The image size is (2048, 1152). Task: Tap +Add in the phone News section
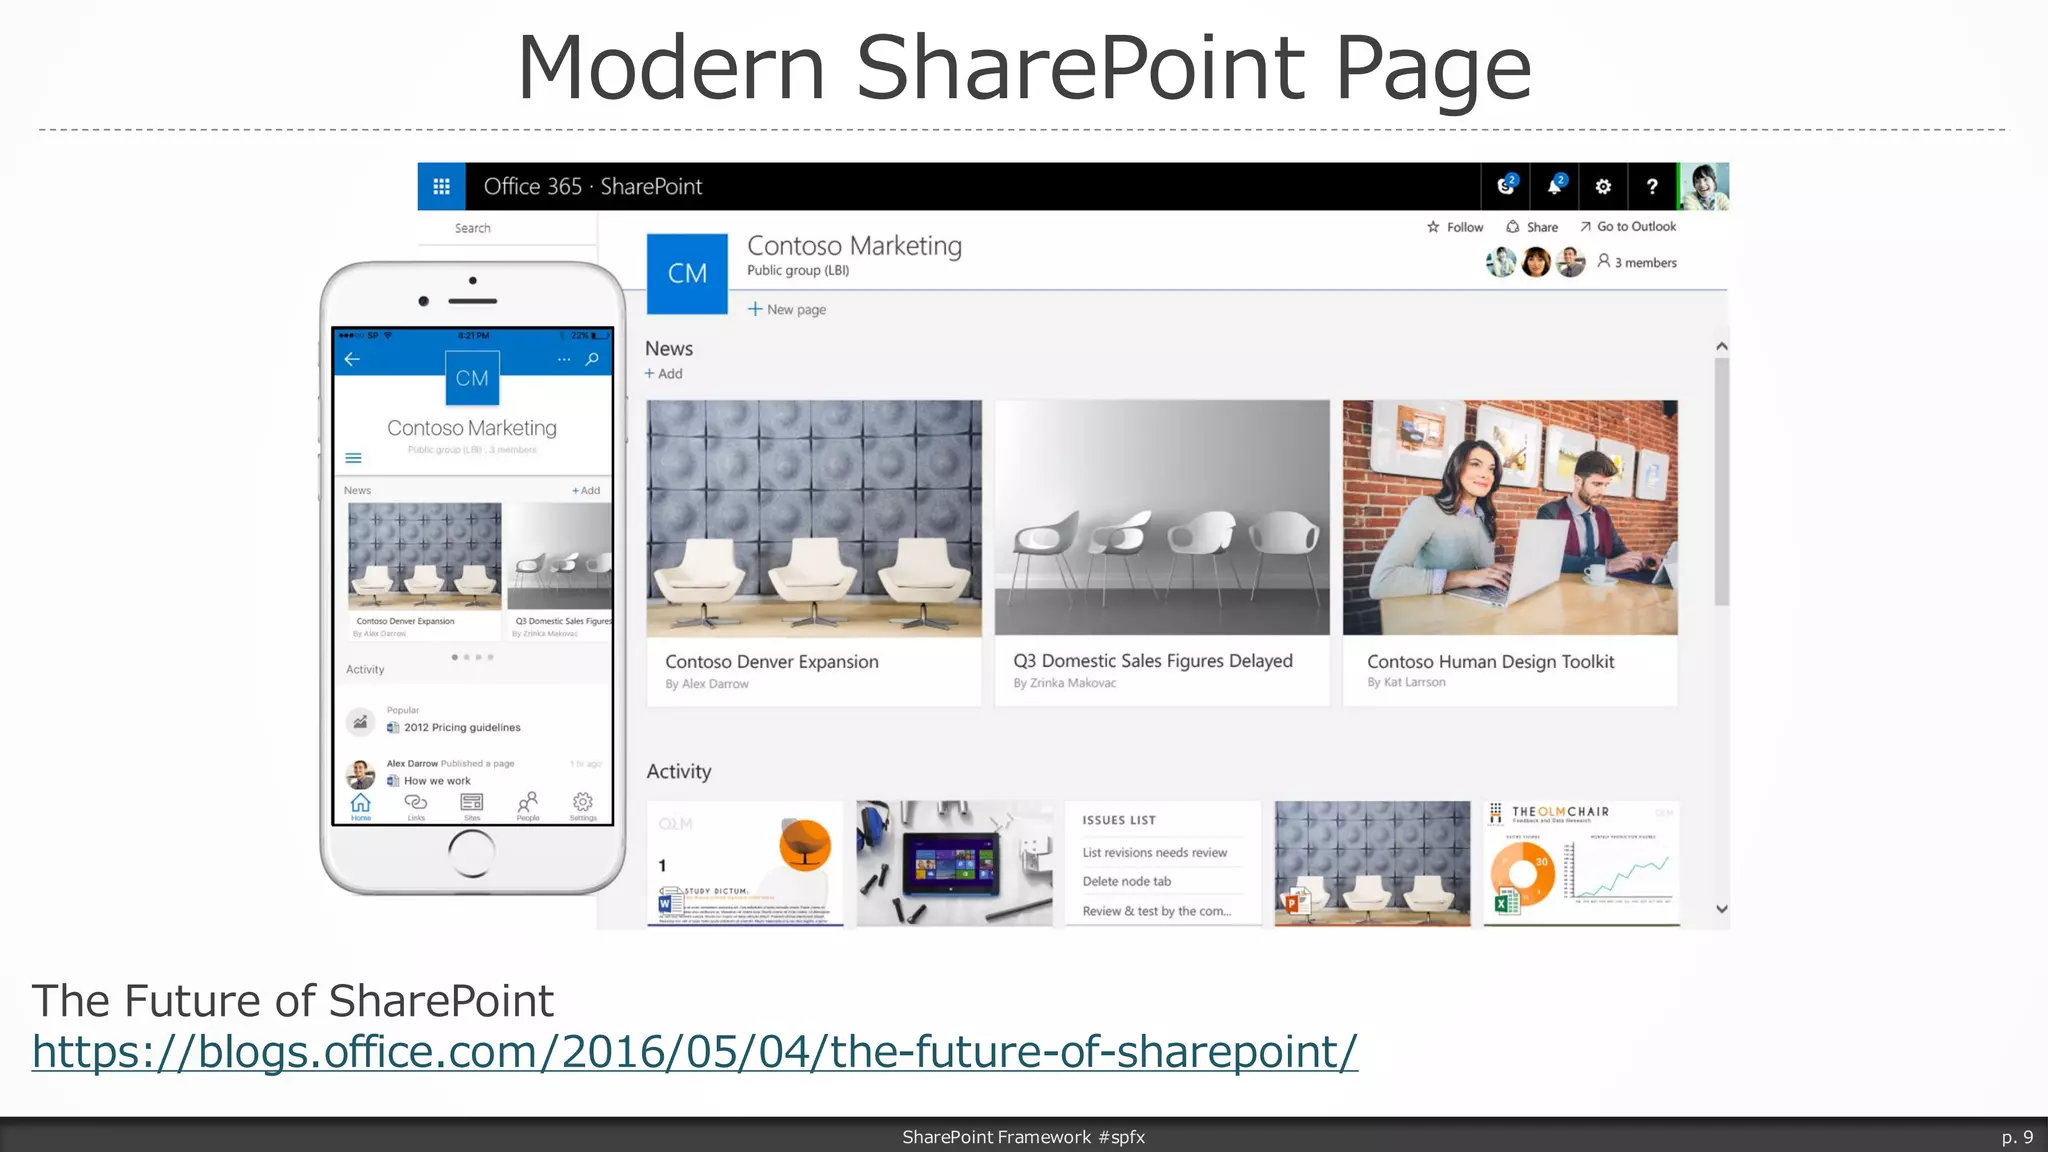click(586, 490)
